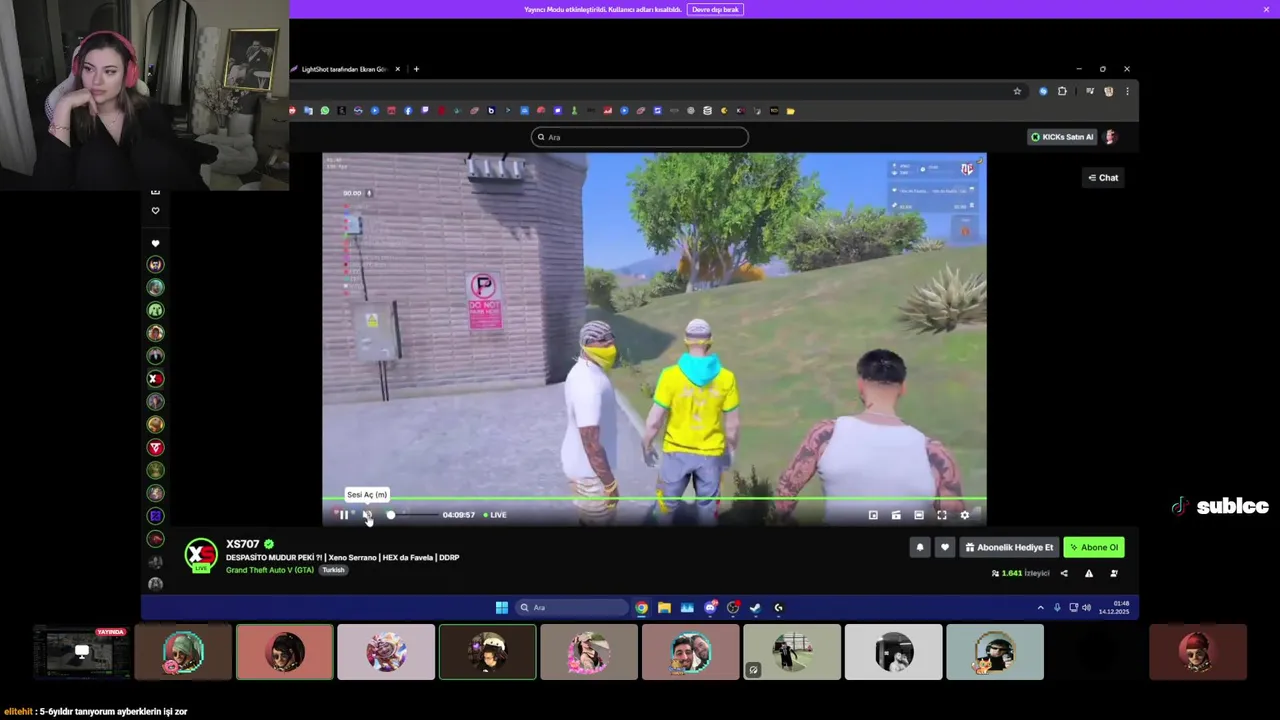
Task: Open Chrome three-dot menu
Action: (1127, 91)
